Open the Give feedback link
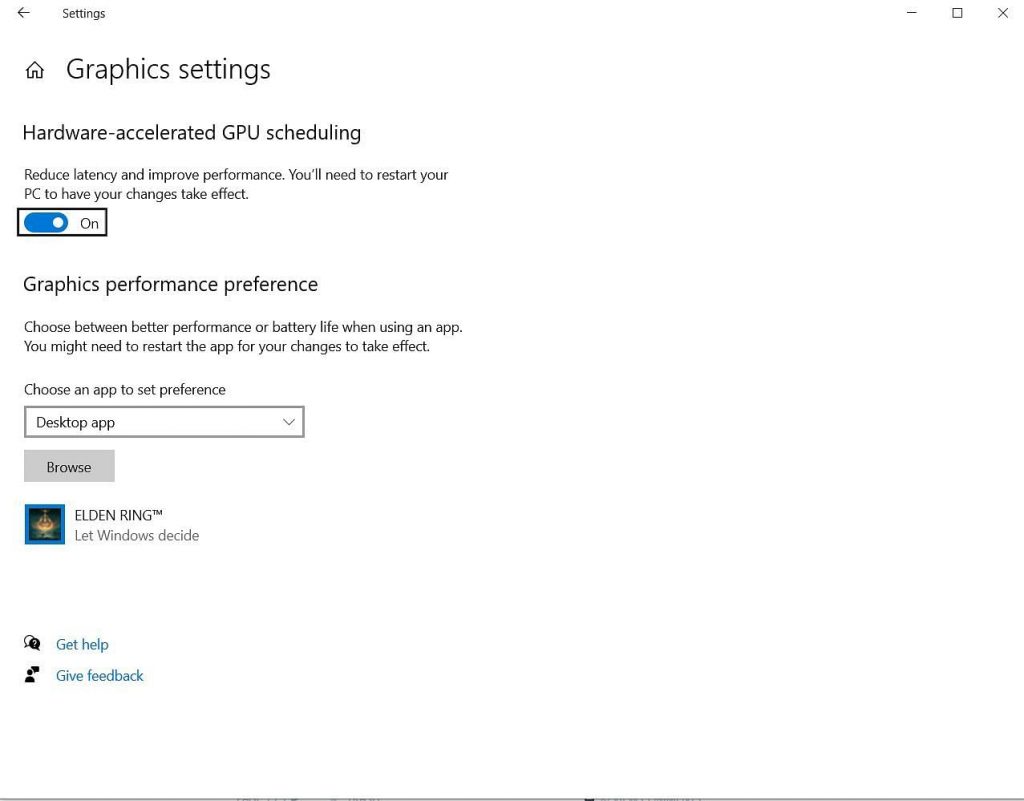Image resolution: width=1024 pixels, height=801 pixels. point(99,676)
